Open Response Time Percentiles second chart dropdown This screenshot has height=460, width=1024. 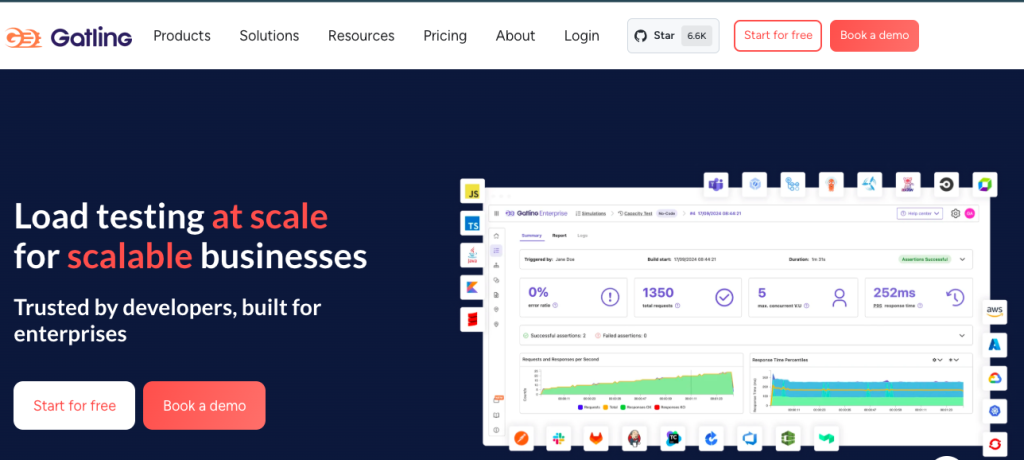(953, 359)
